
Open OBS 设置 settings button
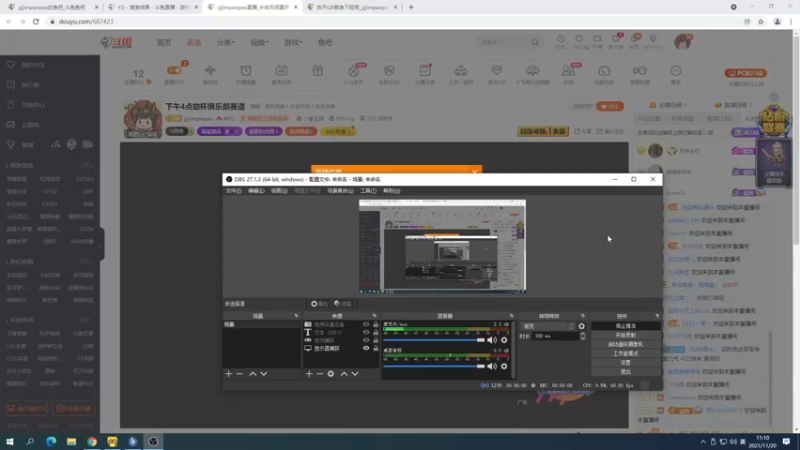coord(626,363)
